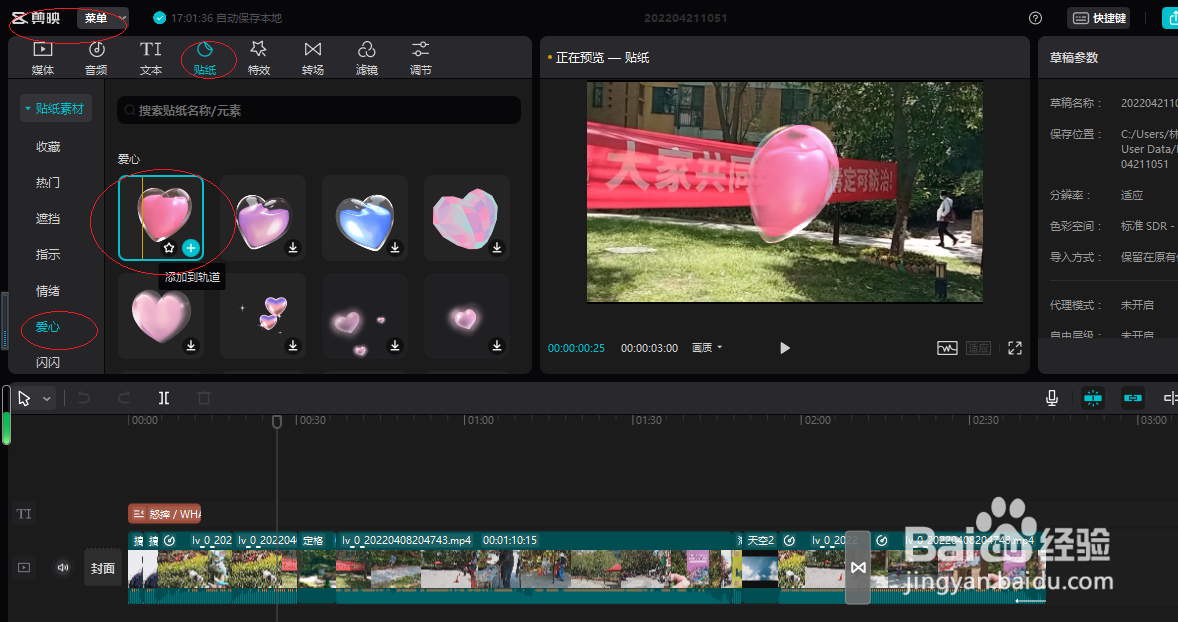Expand the selection tool dropdown chevron
This screenshot has width=1178, height=622.
click(x=46, y=398)
